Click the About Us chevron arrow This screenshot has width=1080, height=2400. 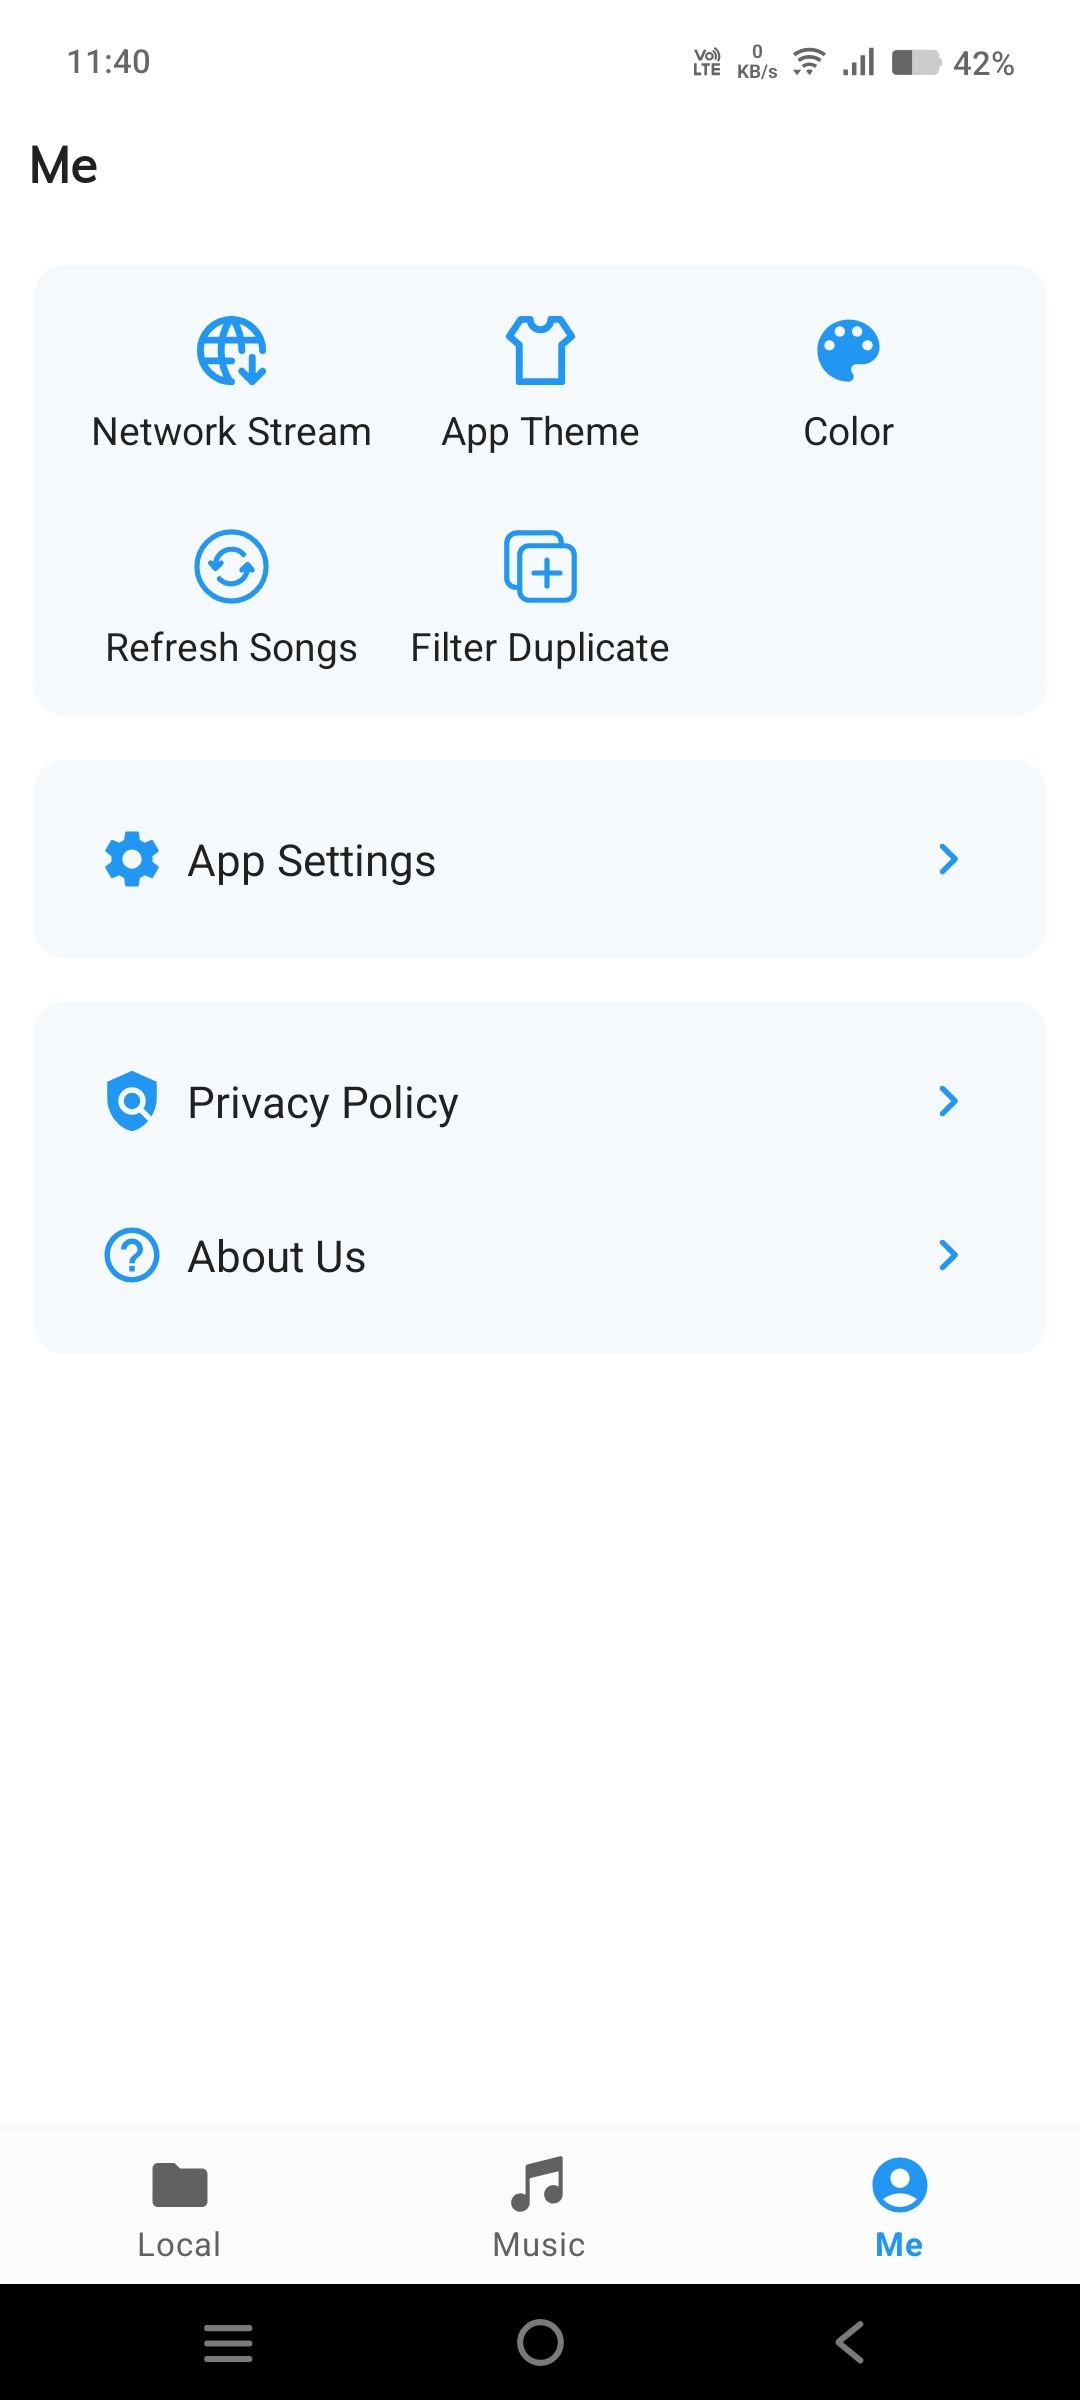[x=948, y=1255]
